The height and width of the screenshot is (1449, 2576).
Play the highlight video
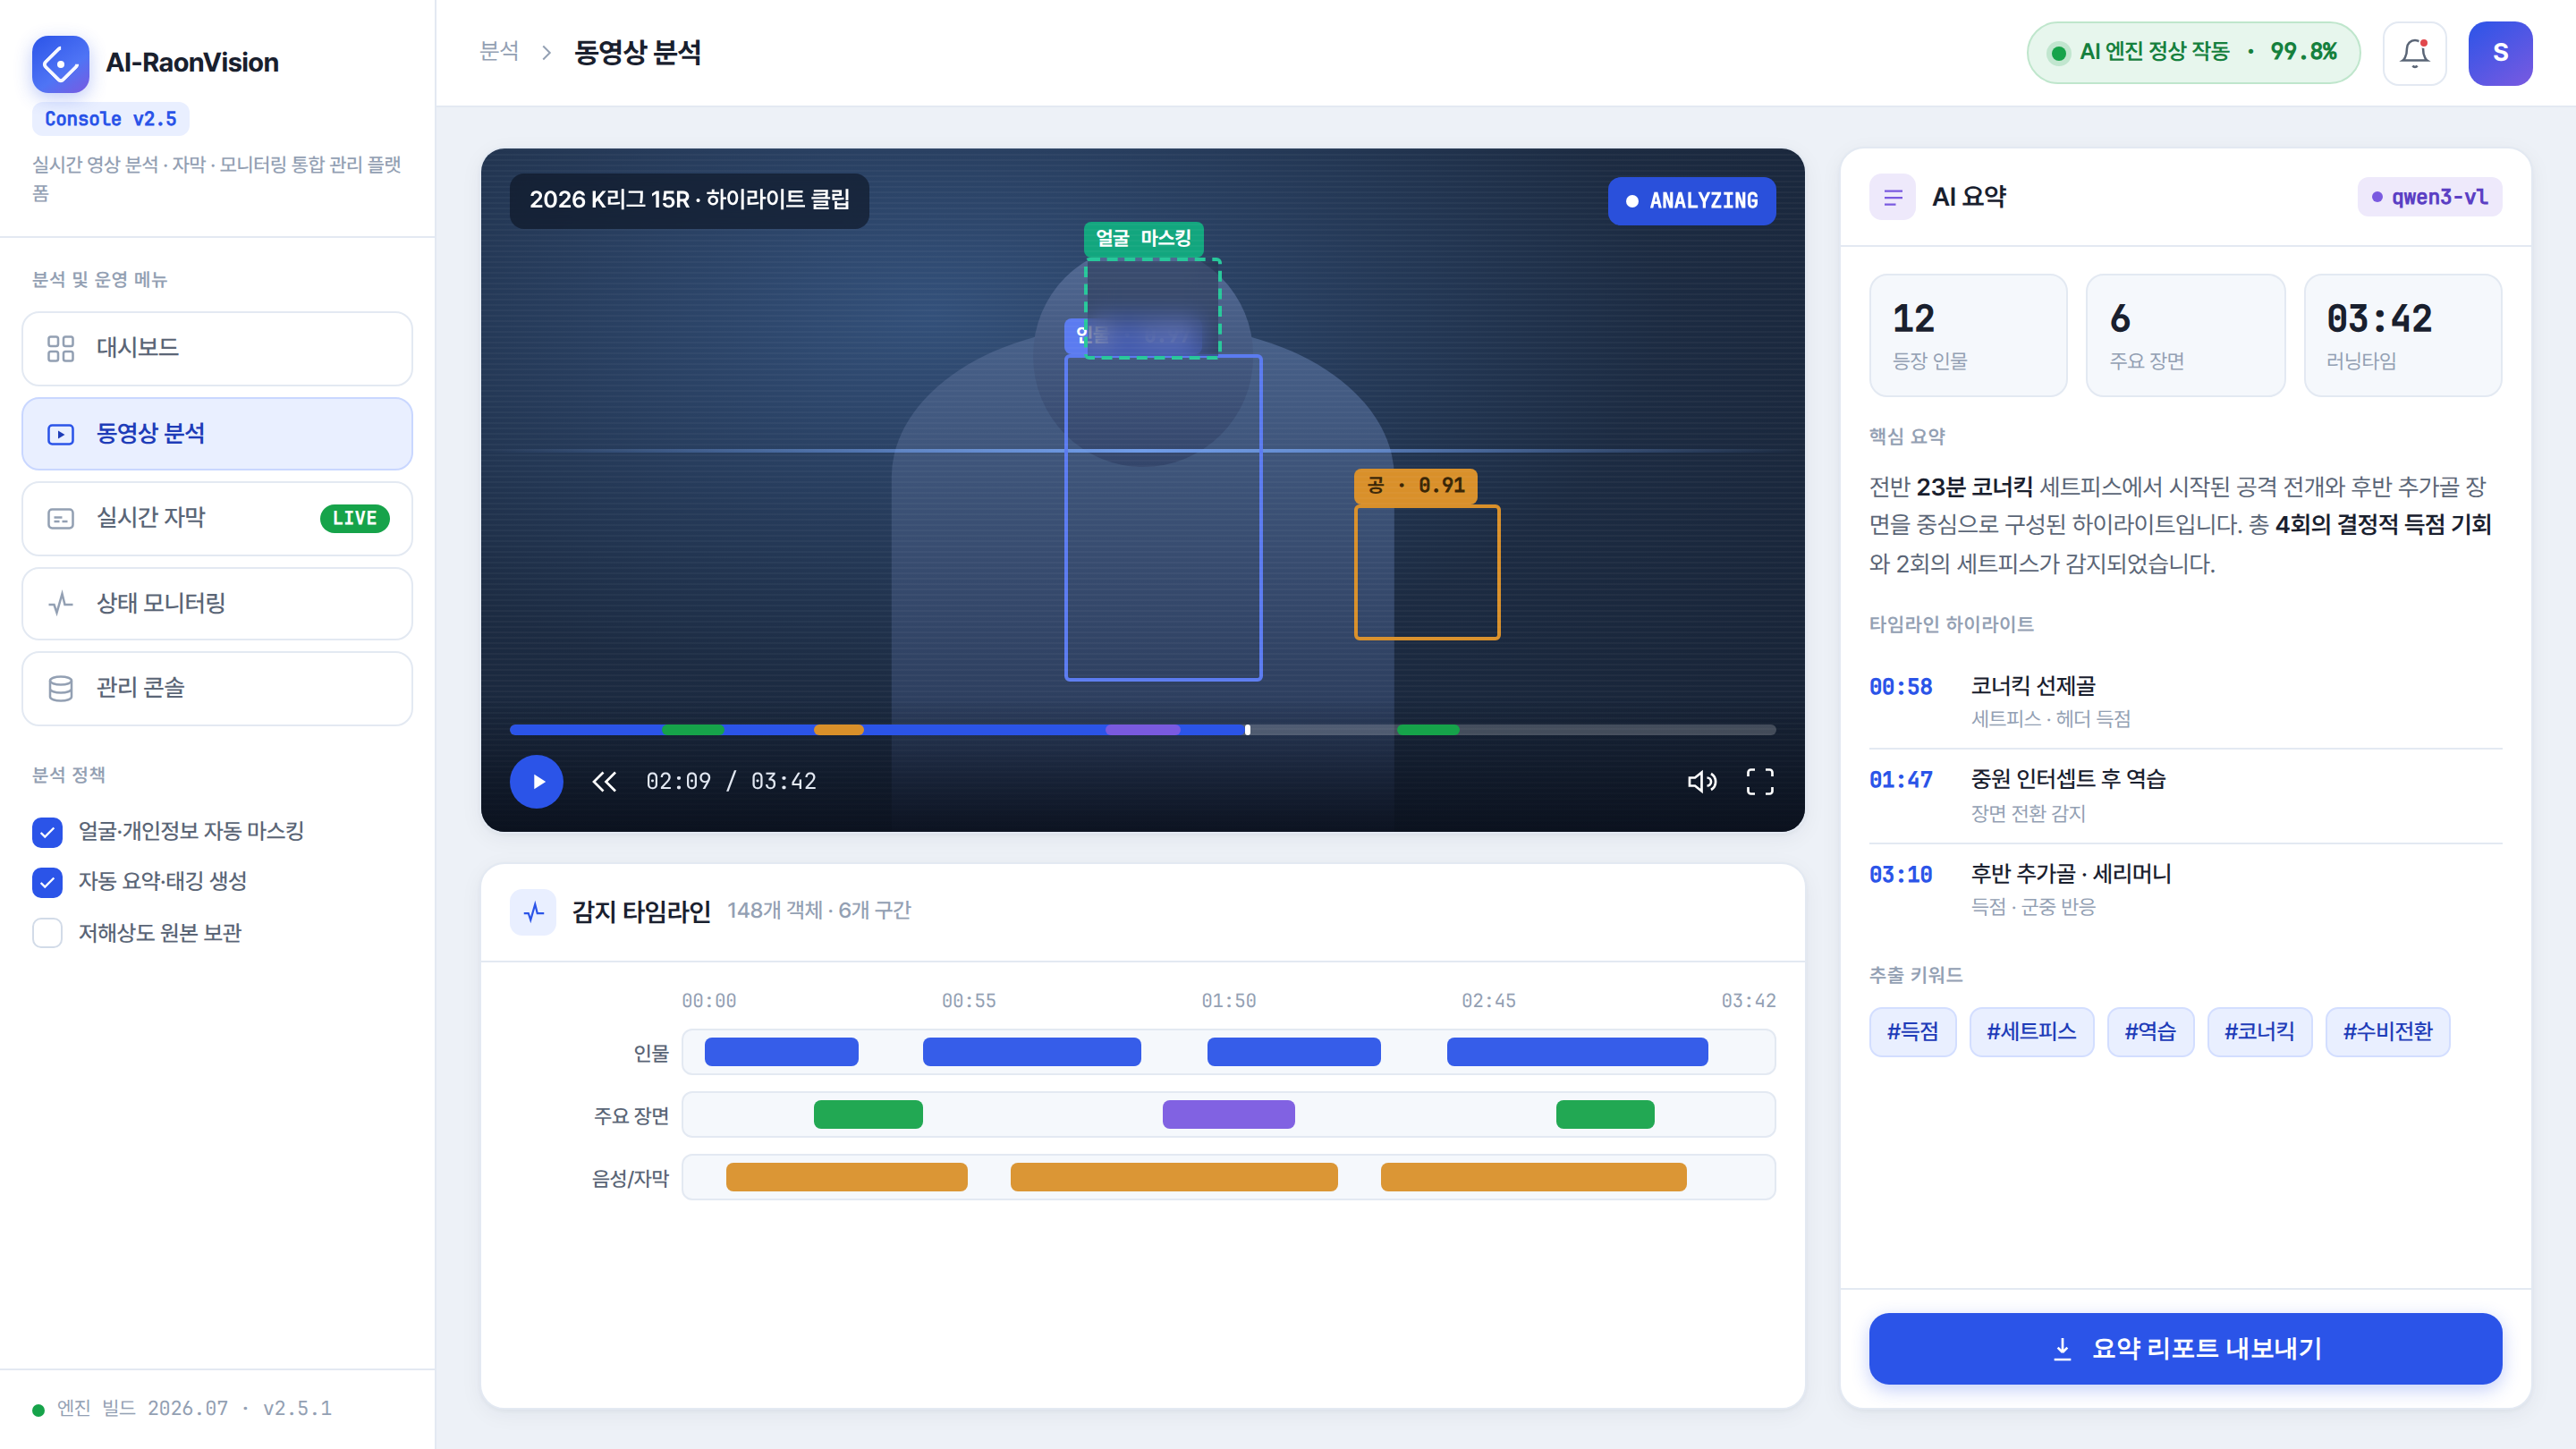[537, 781]
